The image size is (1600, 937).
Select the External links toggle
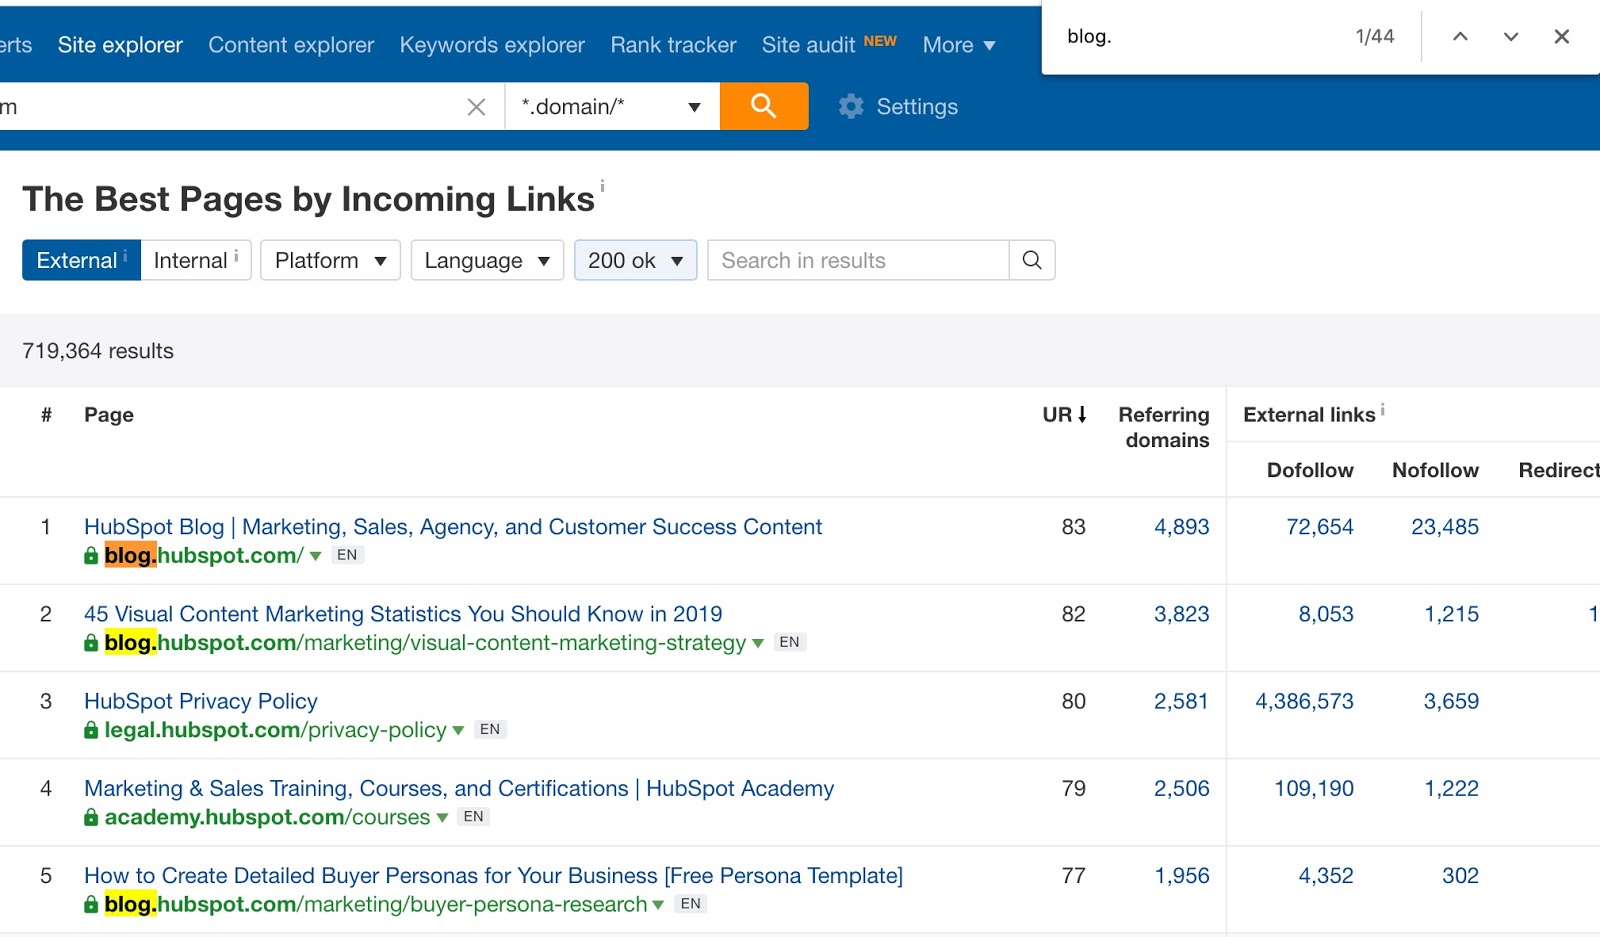[x=81, y=260]
